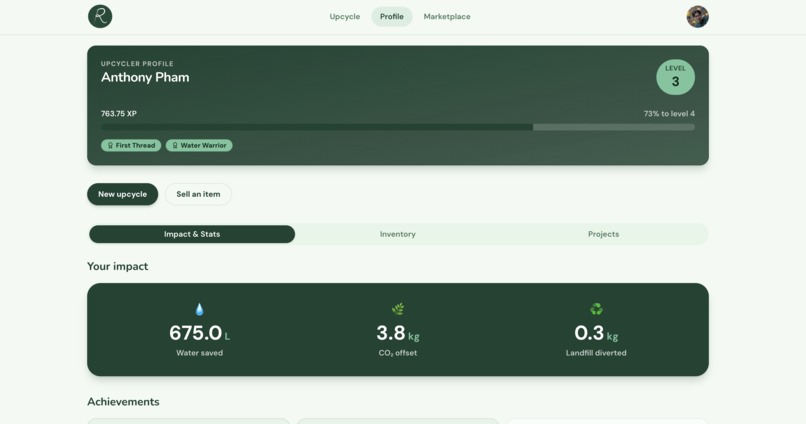Image resolution: width=806 pixels, height=424 pixels.
Task: Open the Marketplace page
Action: [x=447, y=16]
